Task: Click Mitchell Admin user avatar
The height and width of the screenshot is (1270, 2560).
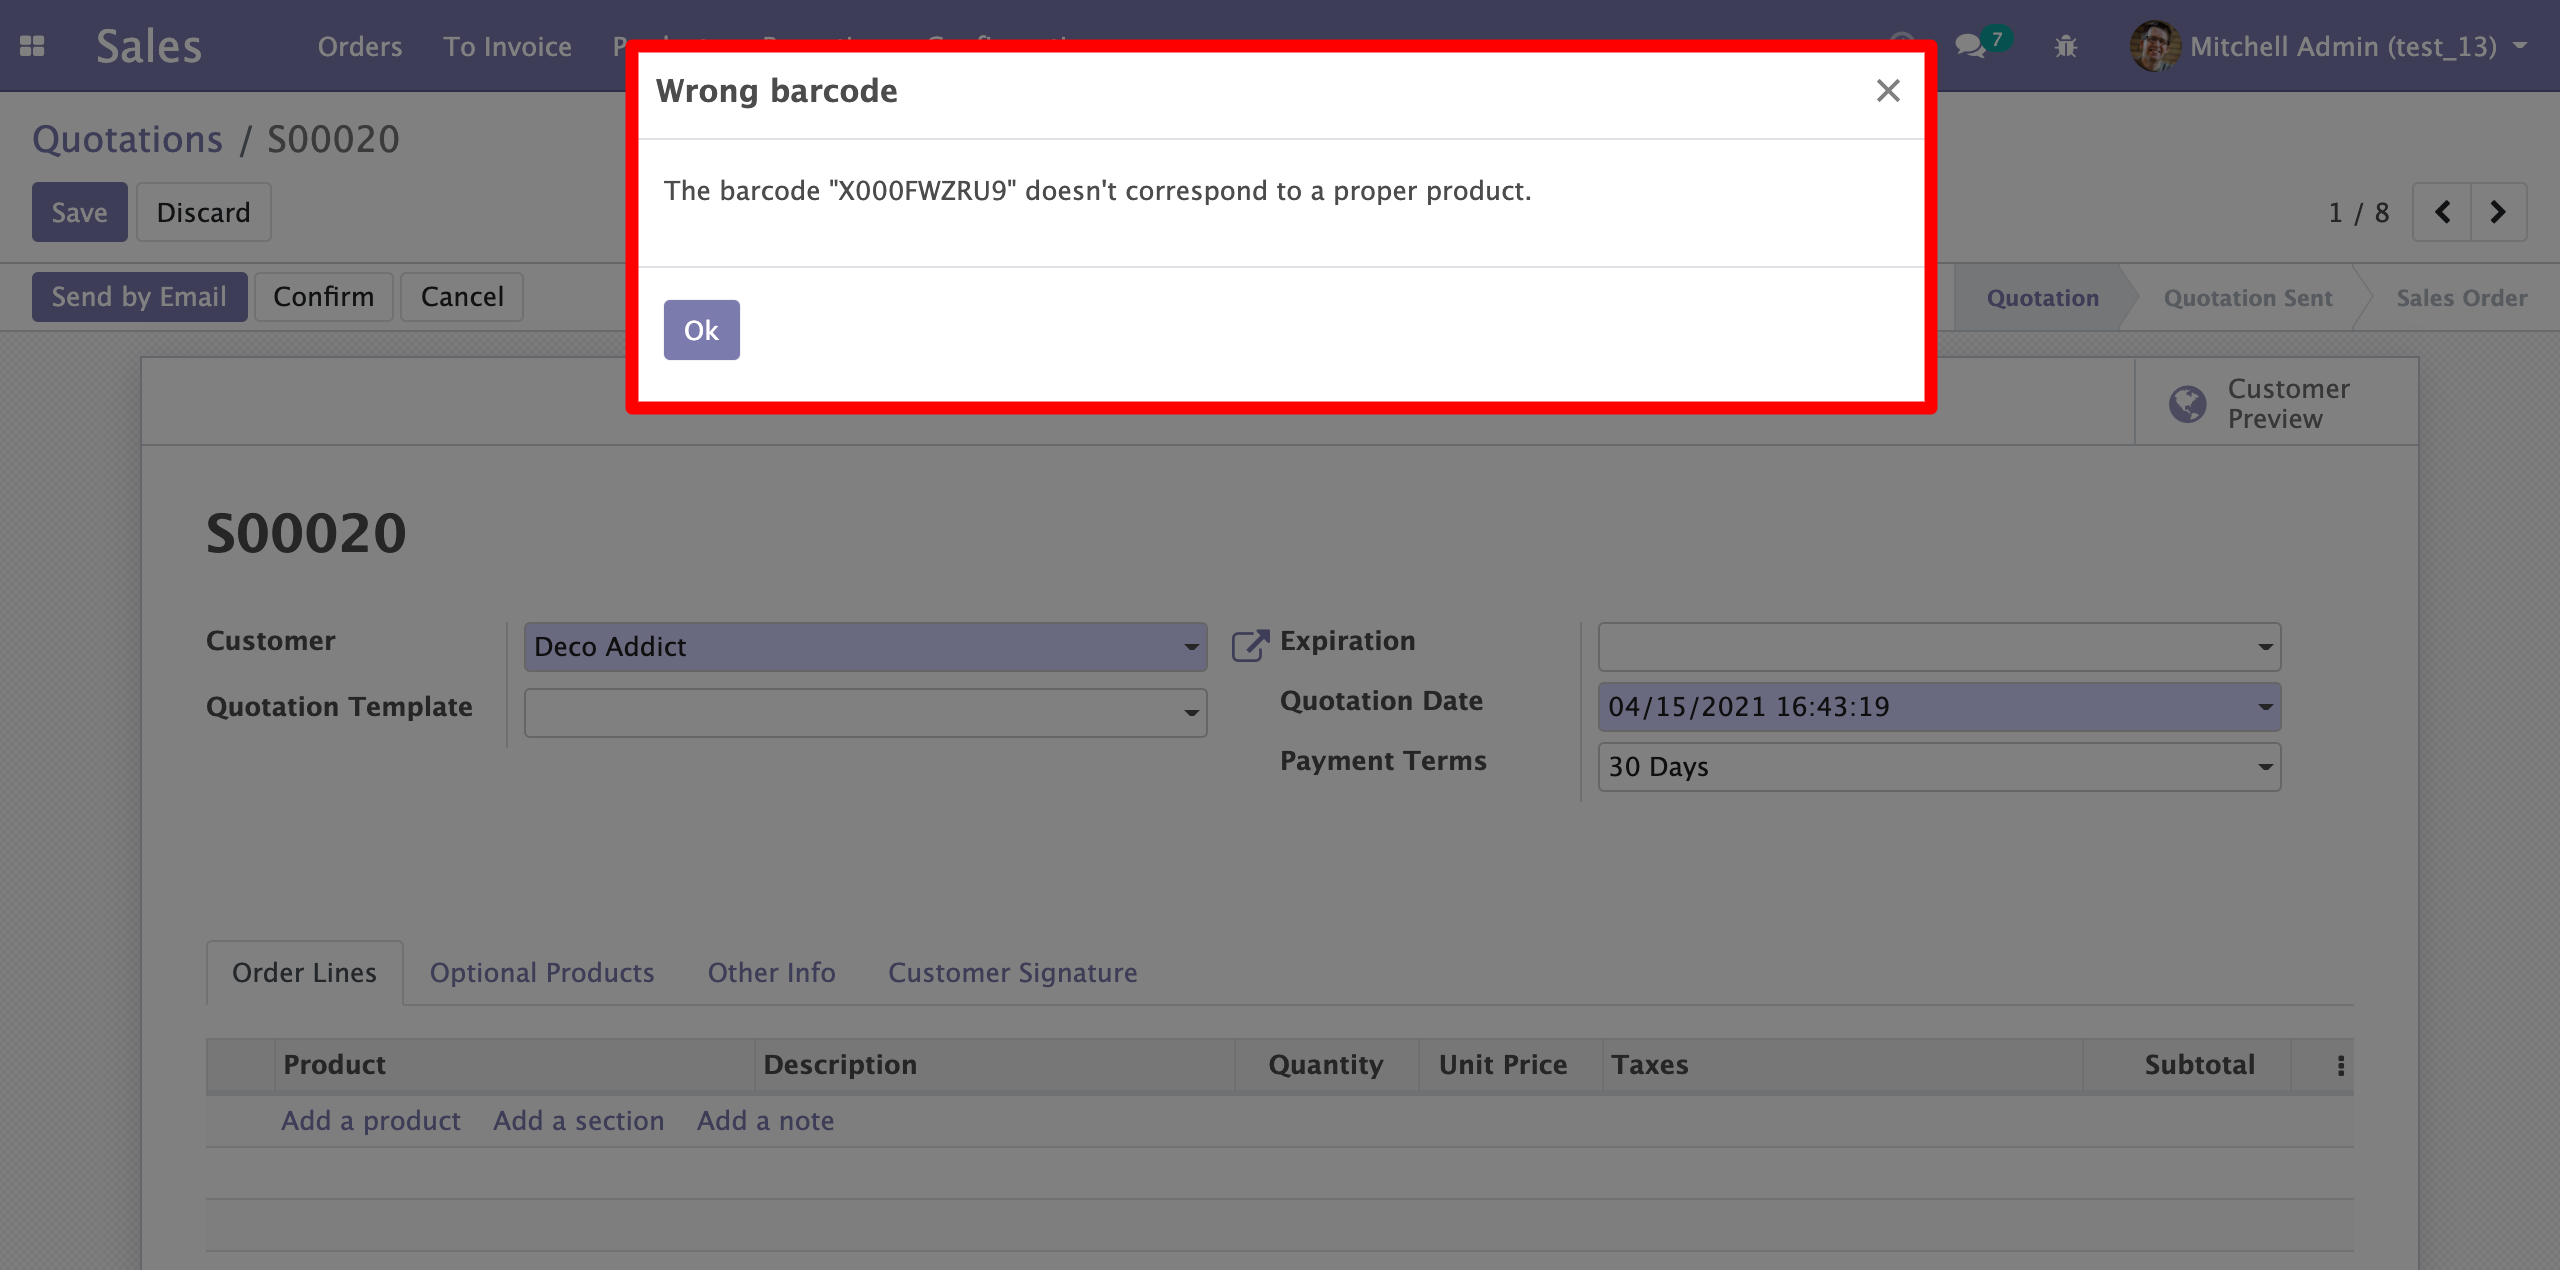Action: (2154, 46)
